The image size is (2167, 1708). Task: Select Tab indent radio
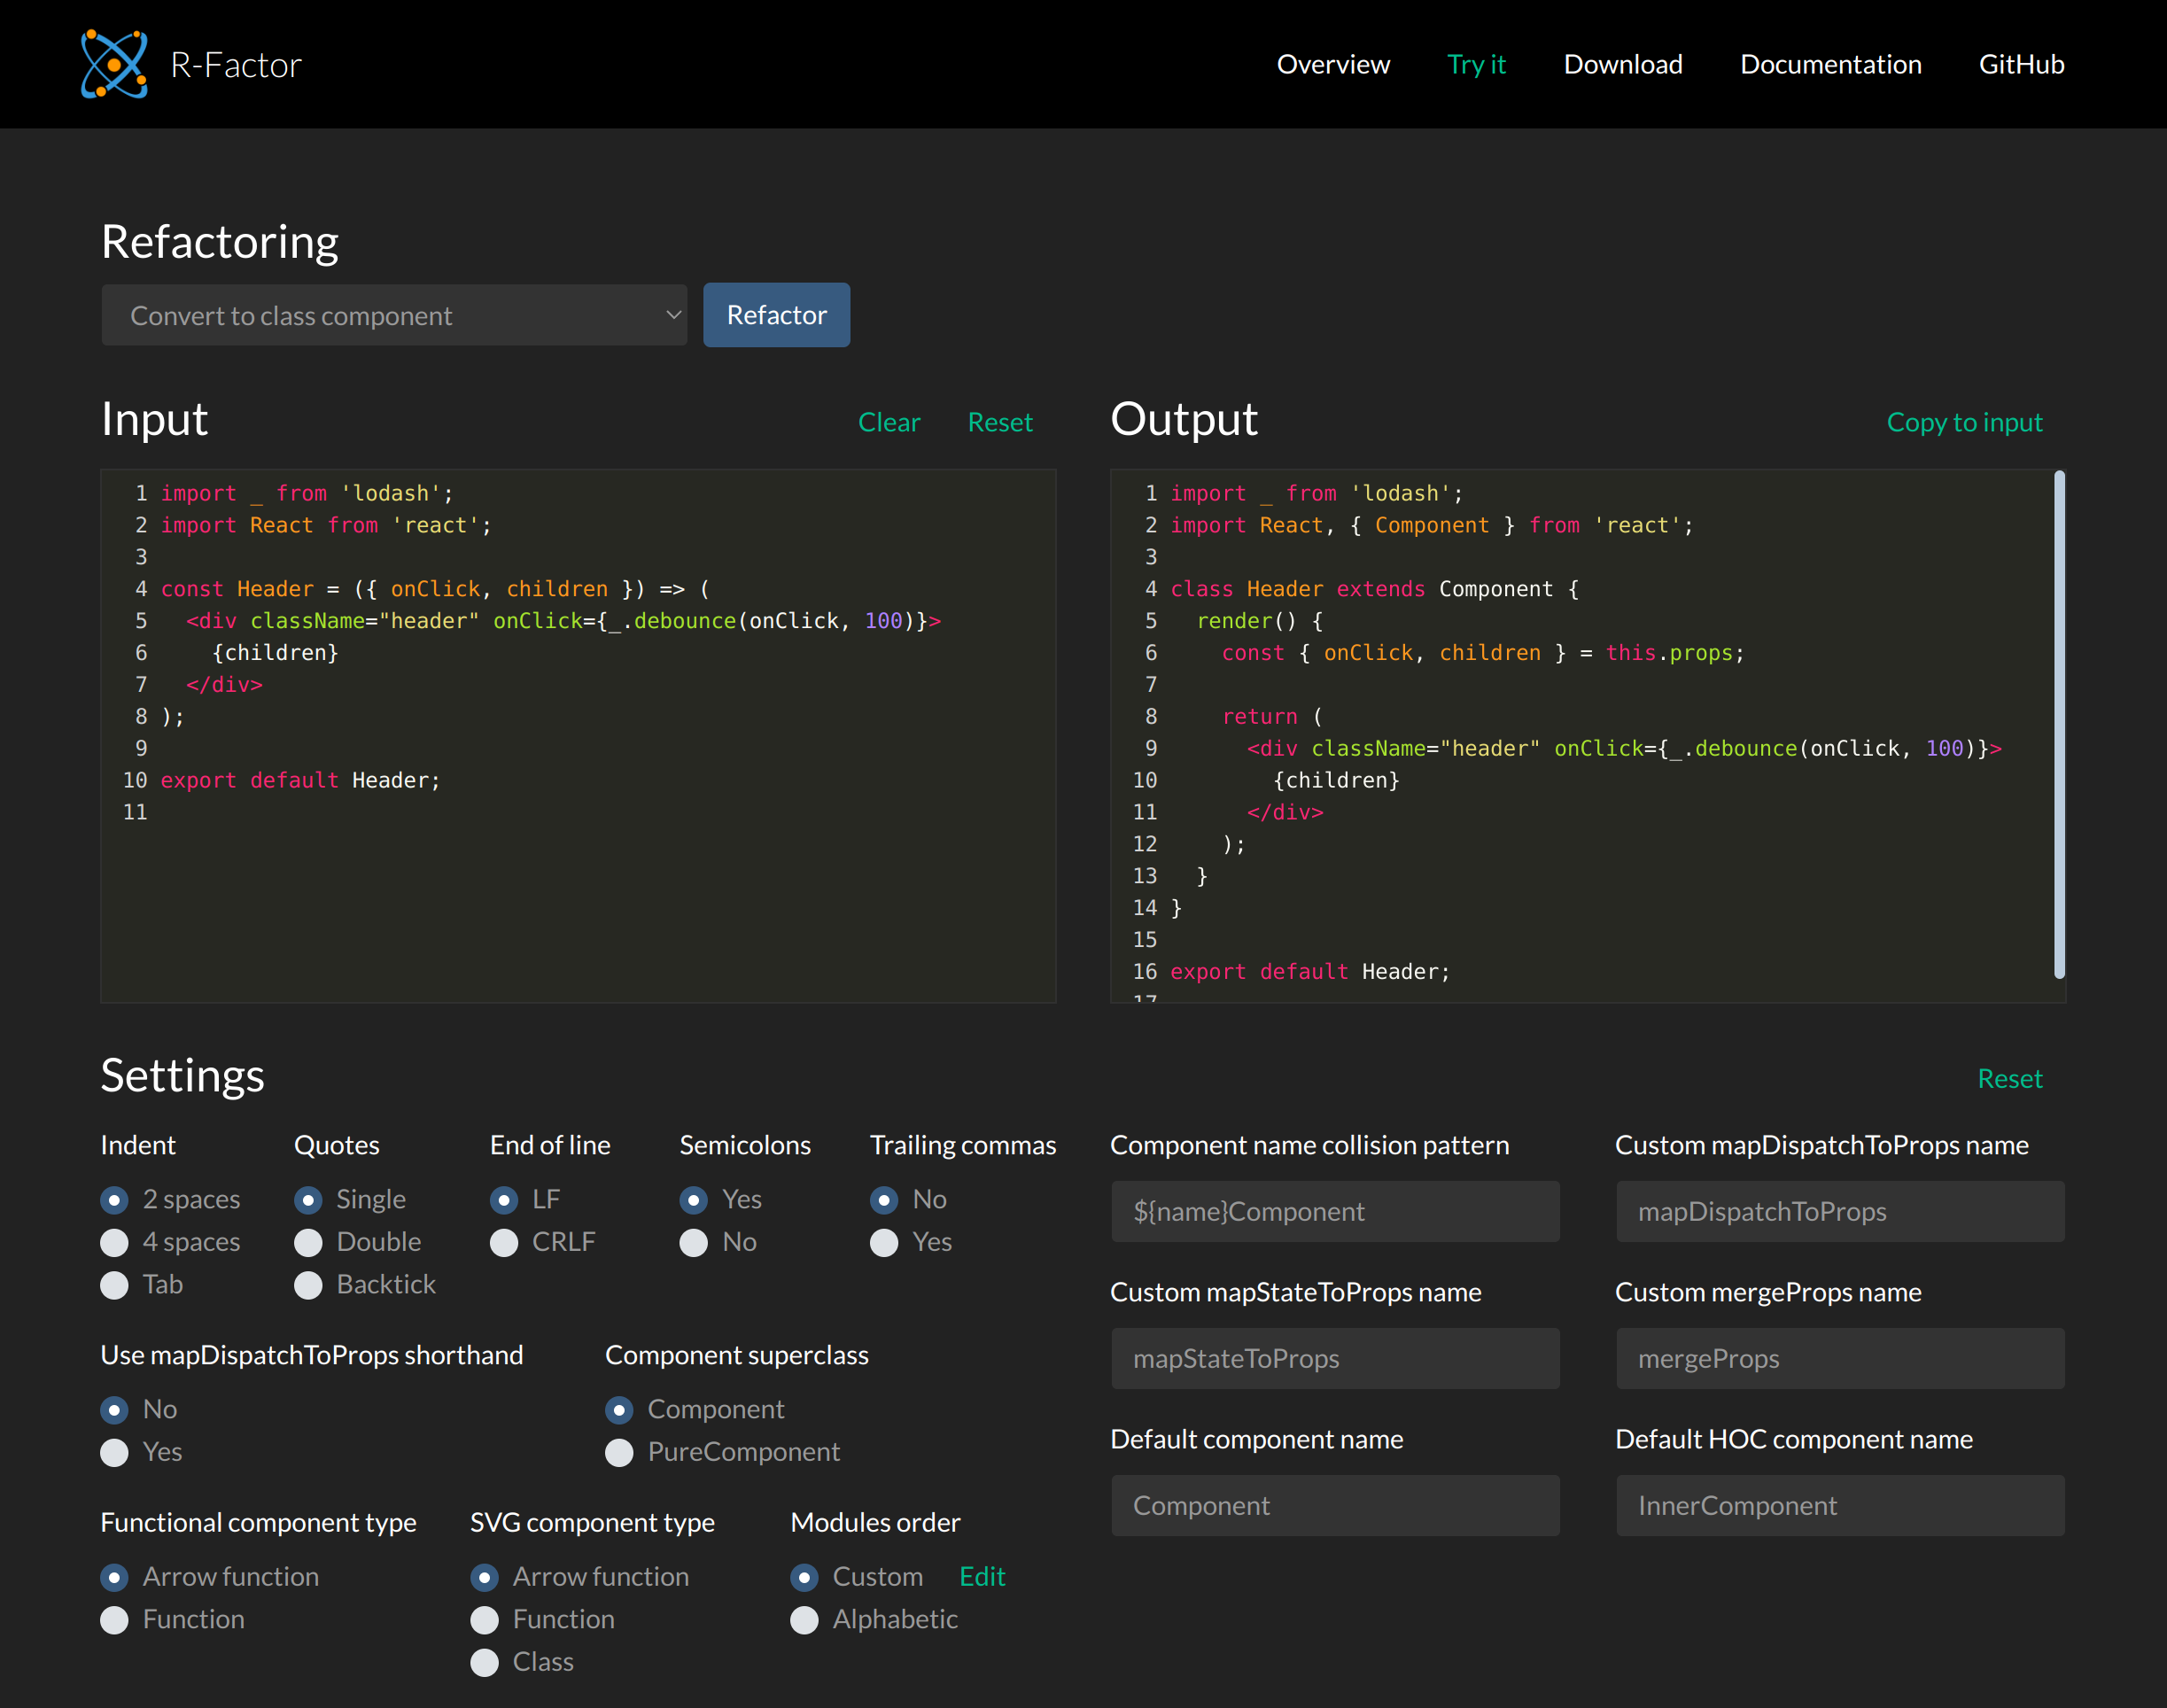[x=115, y=1285]
